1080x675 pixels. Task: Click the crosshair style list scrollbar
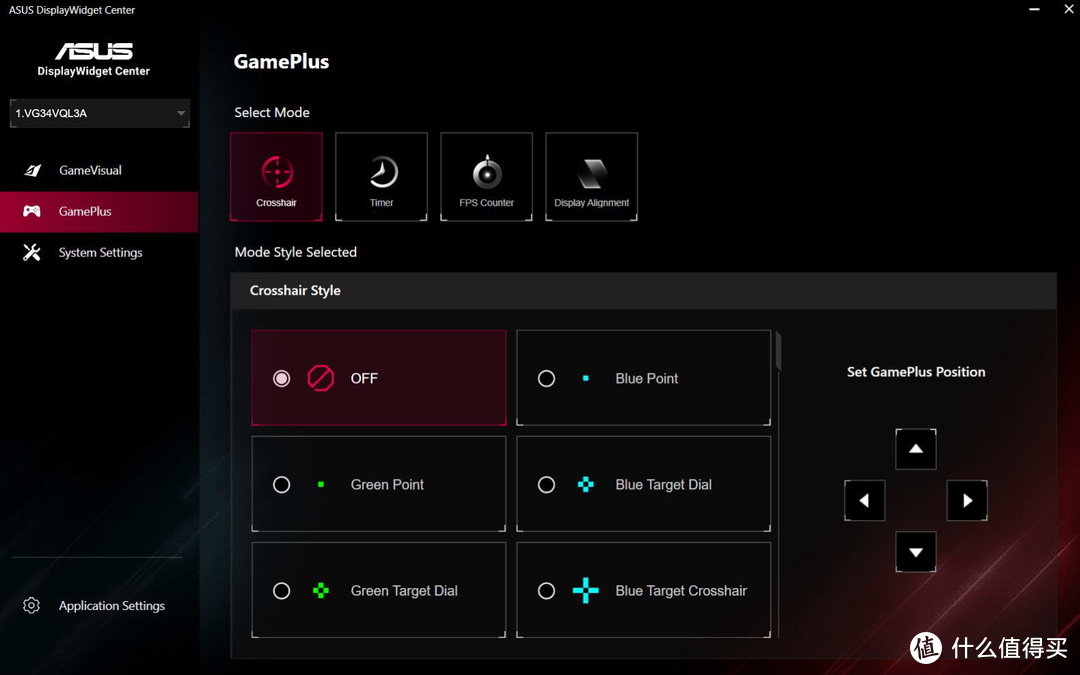[x=778, y=351]
